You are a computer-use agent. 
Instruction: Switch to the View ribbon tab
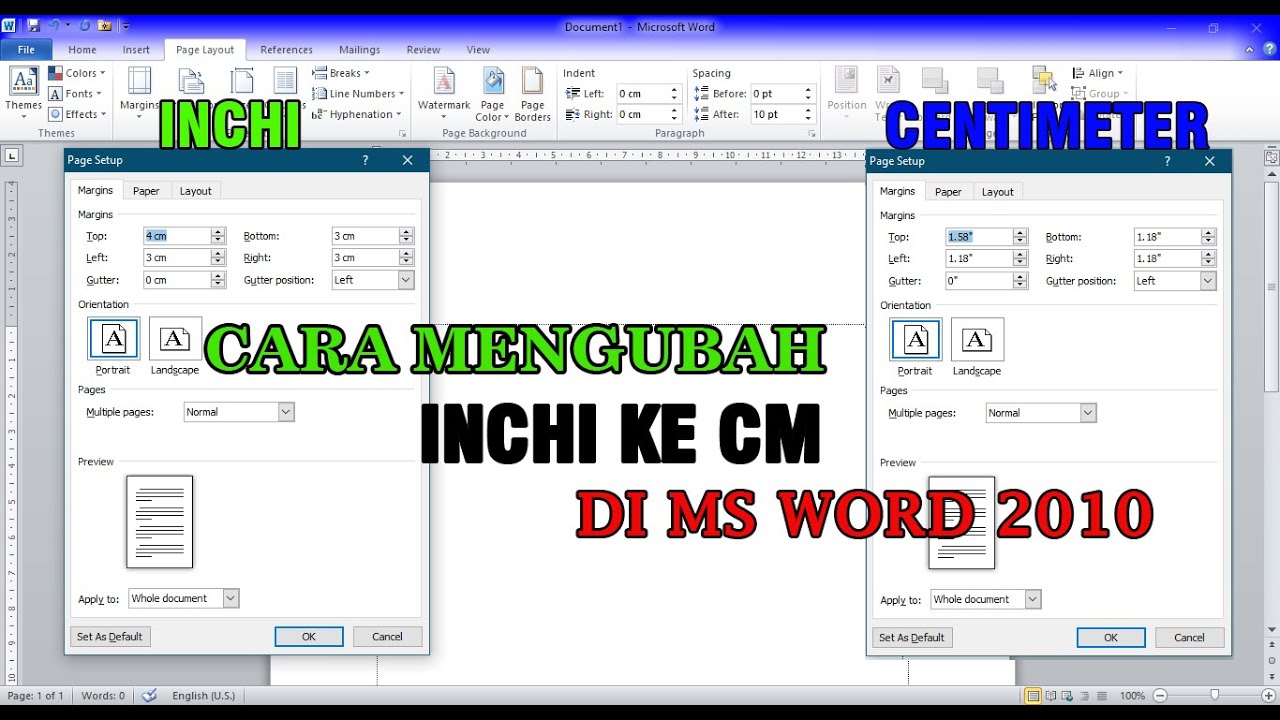[x=478, y=50]
